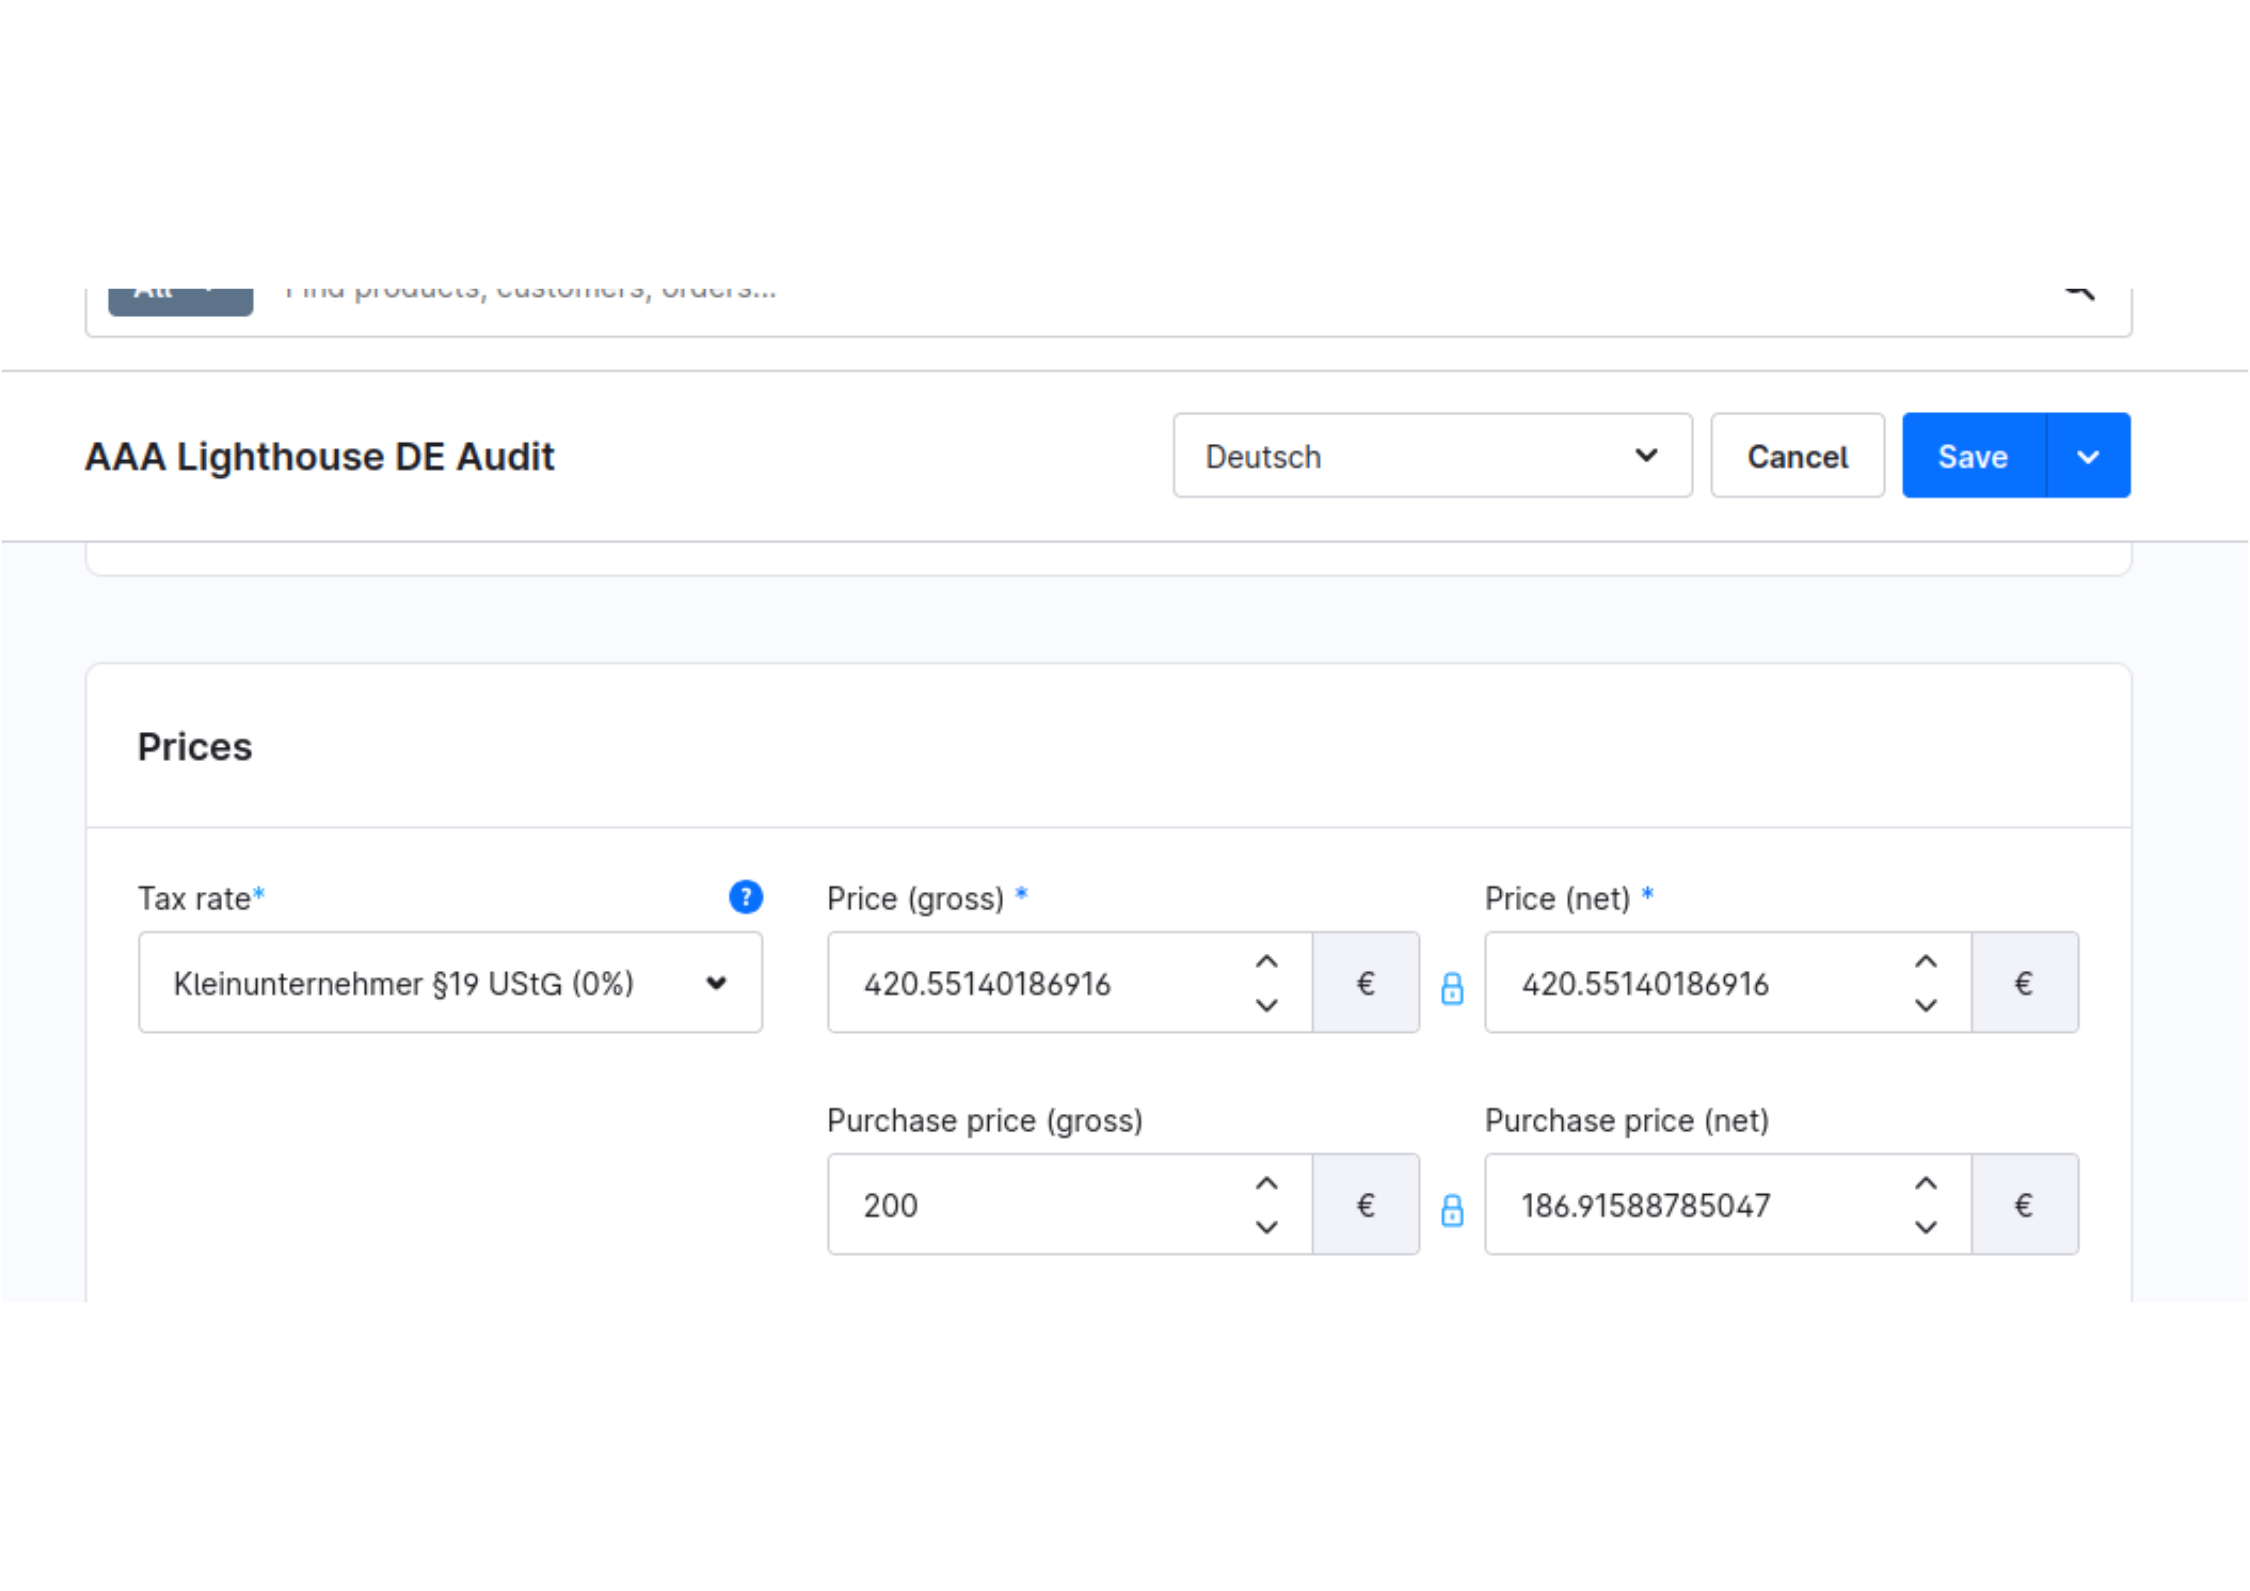Open the Tax rate Kleinunternehmer dropdown
2250x1591 pixels.
pyautogui.click(x=450, y=983)
